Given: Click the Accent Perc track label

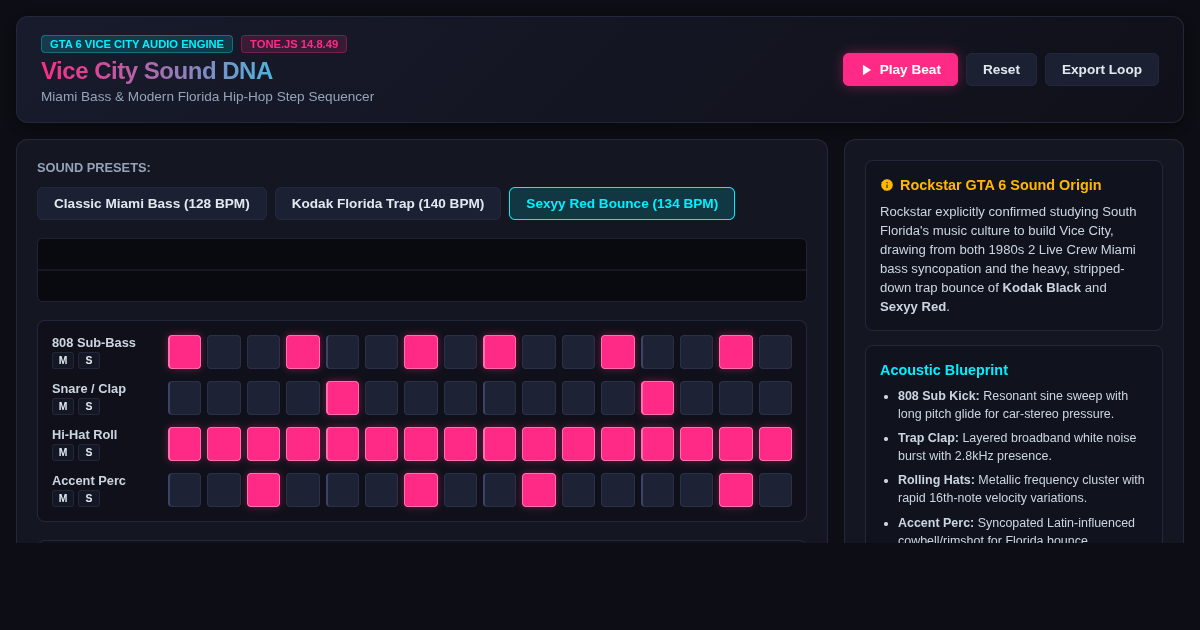Looking at the screenshot, I should (89, 481).
